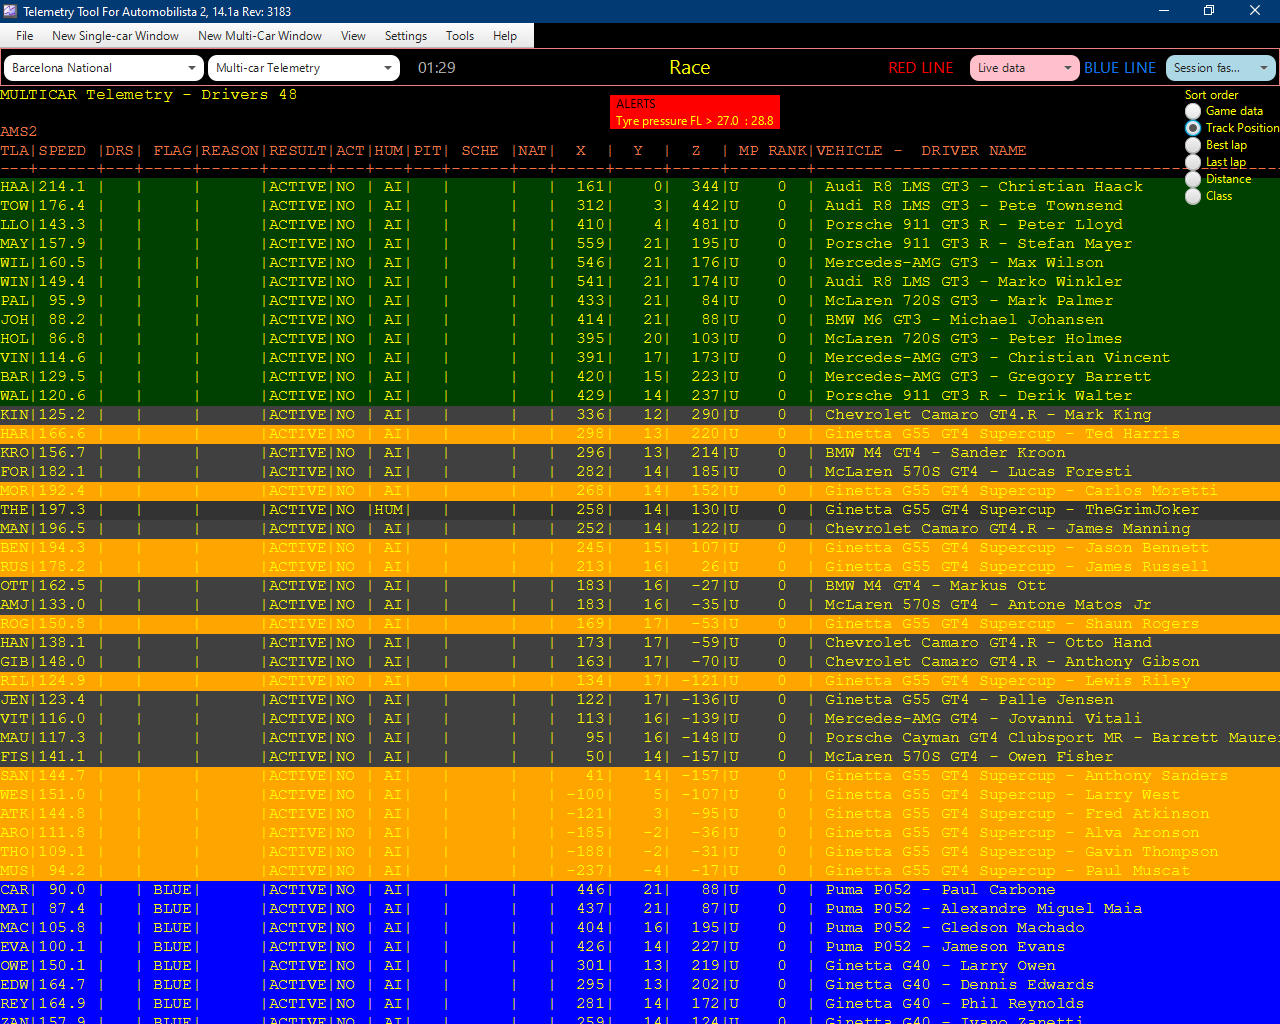The height and width of the screenshot is (1024, 1280).
Task: Select the Derik Walter driver row
Action: 640,396
